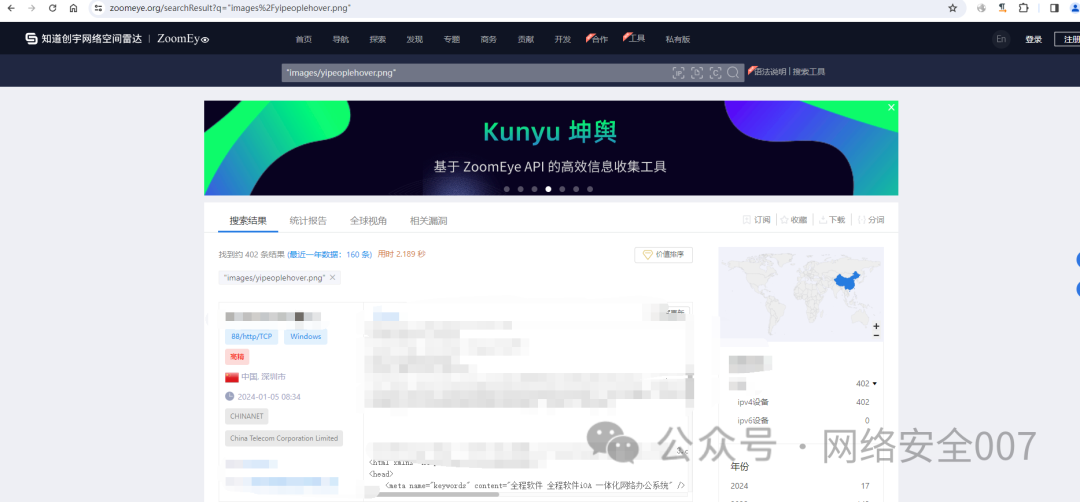Click the 登录 login link

click(1033, 39)
